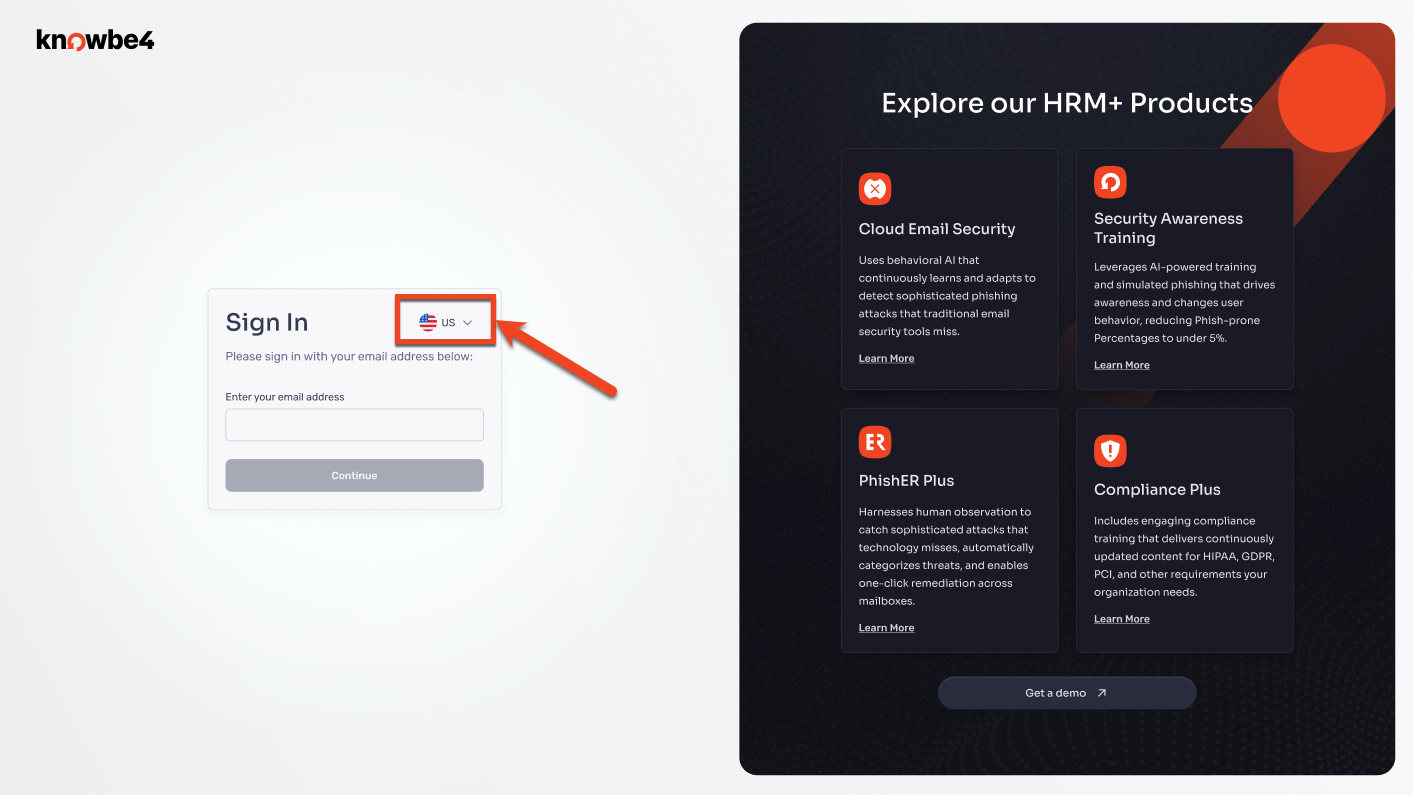Image resolution: width=1413 pixels, height=795 pixels.
Task: Open Learn More under Cloud Email Security
Action: [x=886, y=358]
